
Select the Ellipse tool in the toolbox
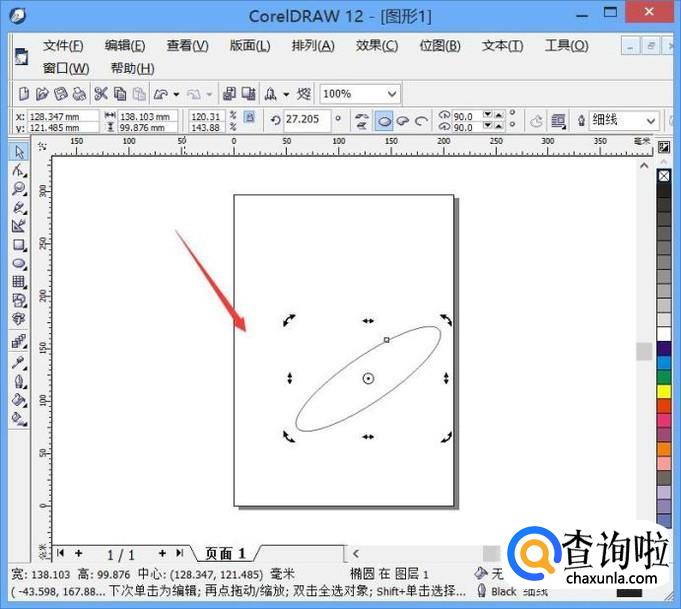pos(19,263)
